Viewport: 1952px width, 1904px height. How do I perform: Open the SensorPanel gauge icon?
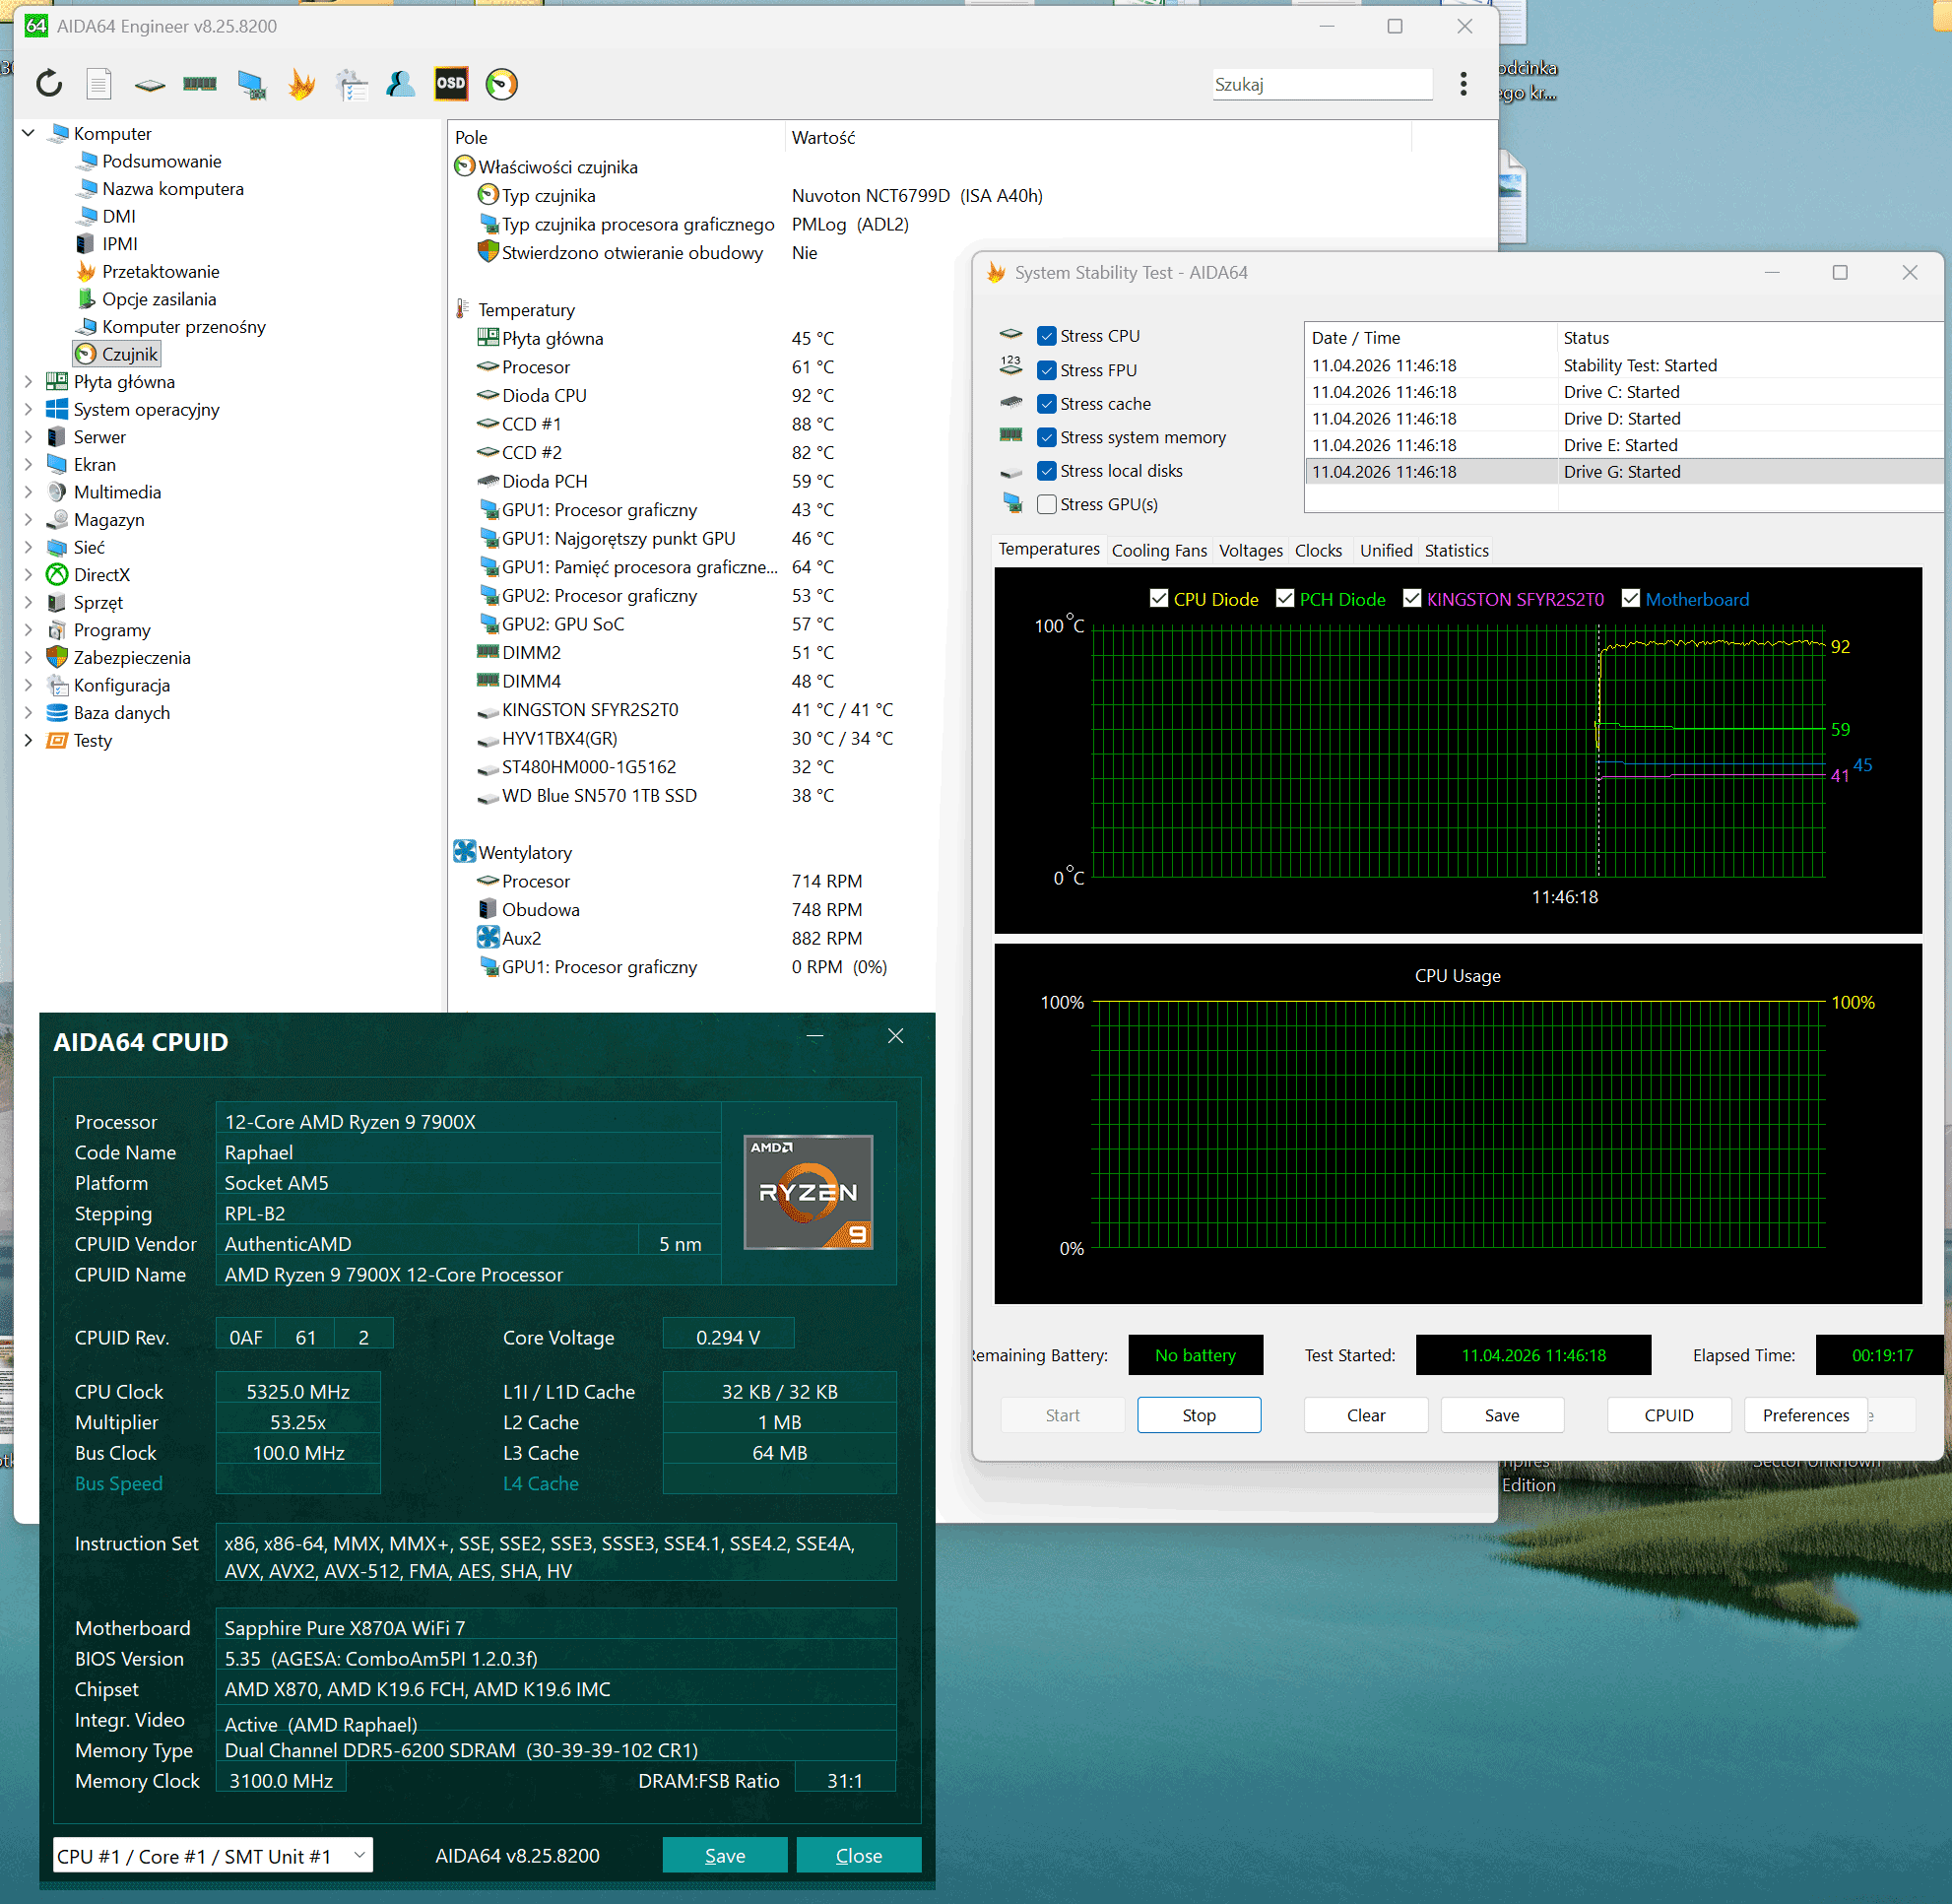pos(501,84)
